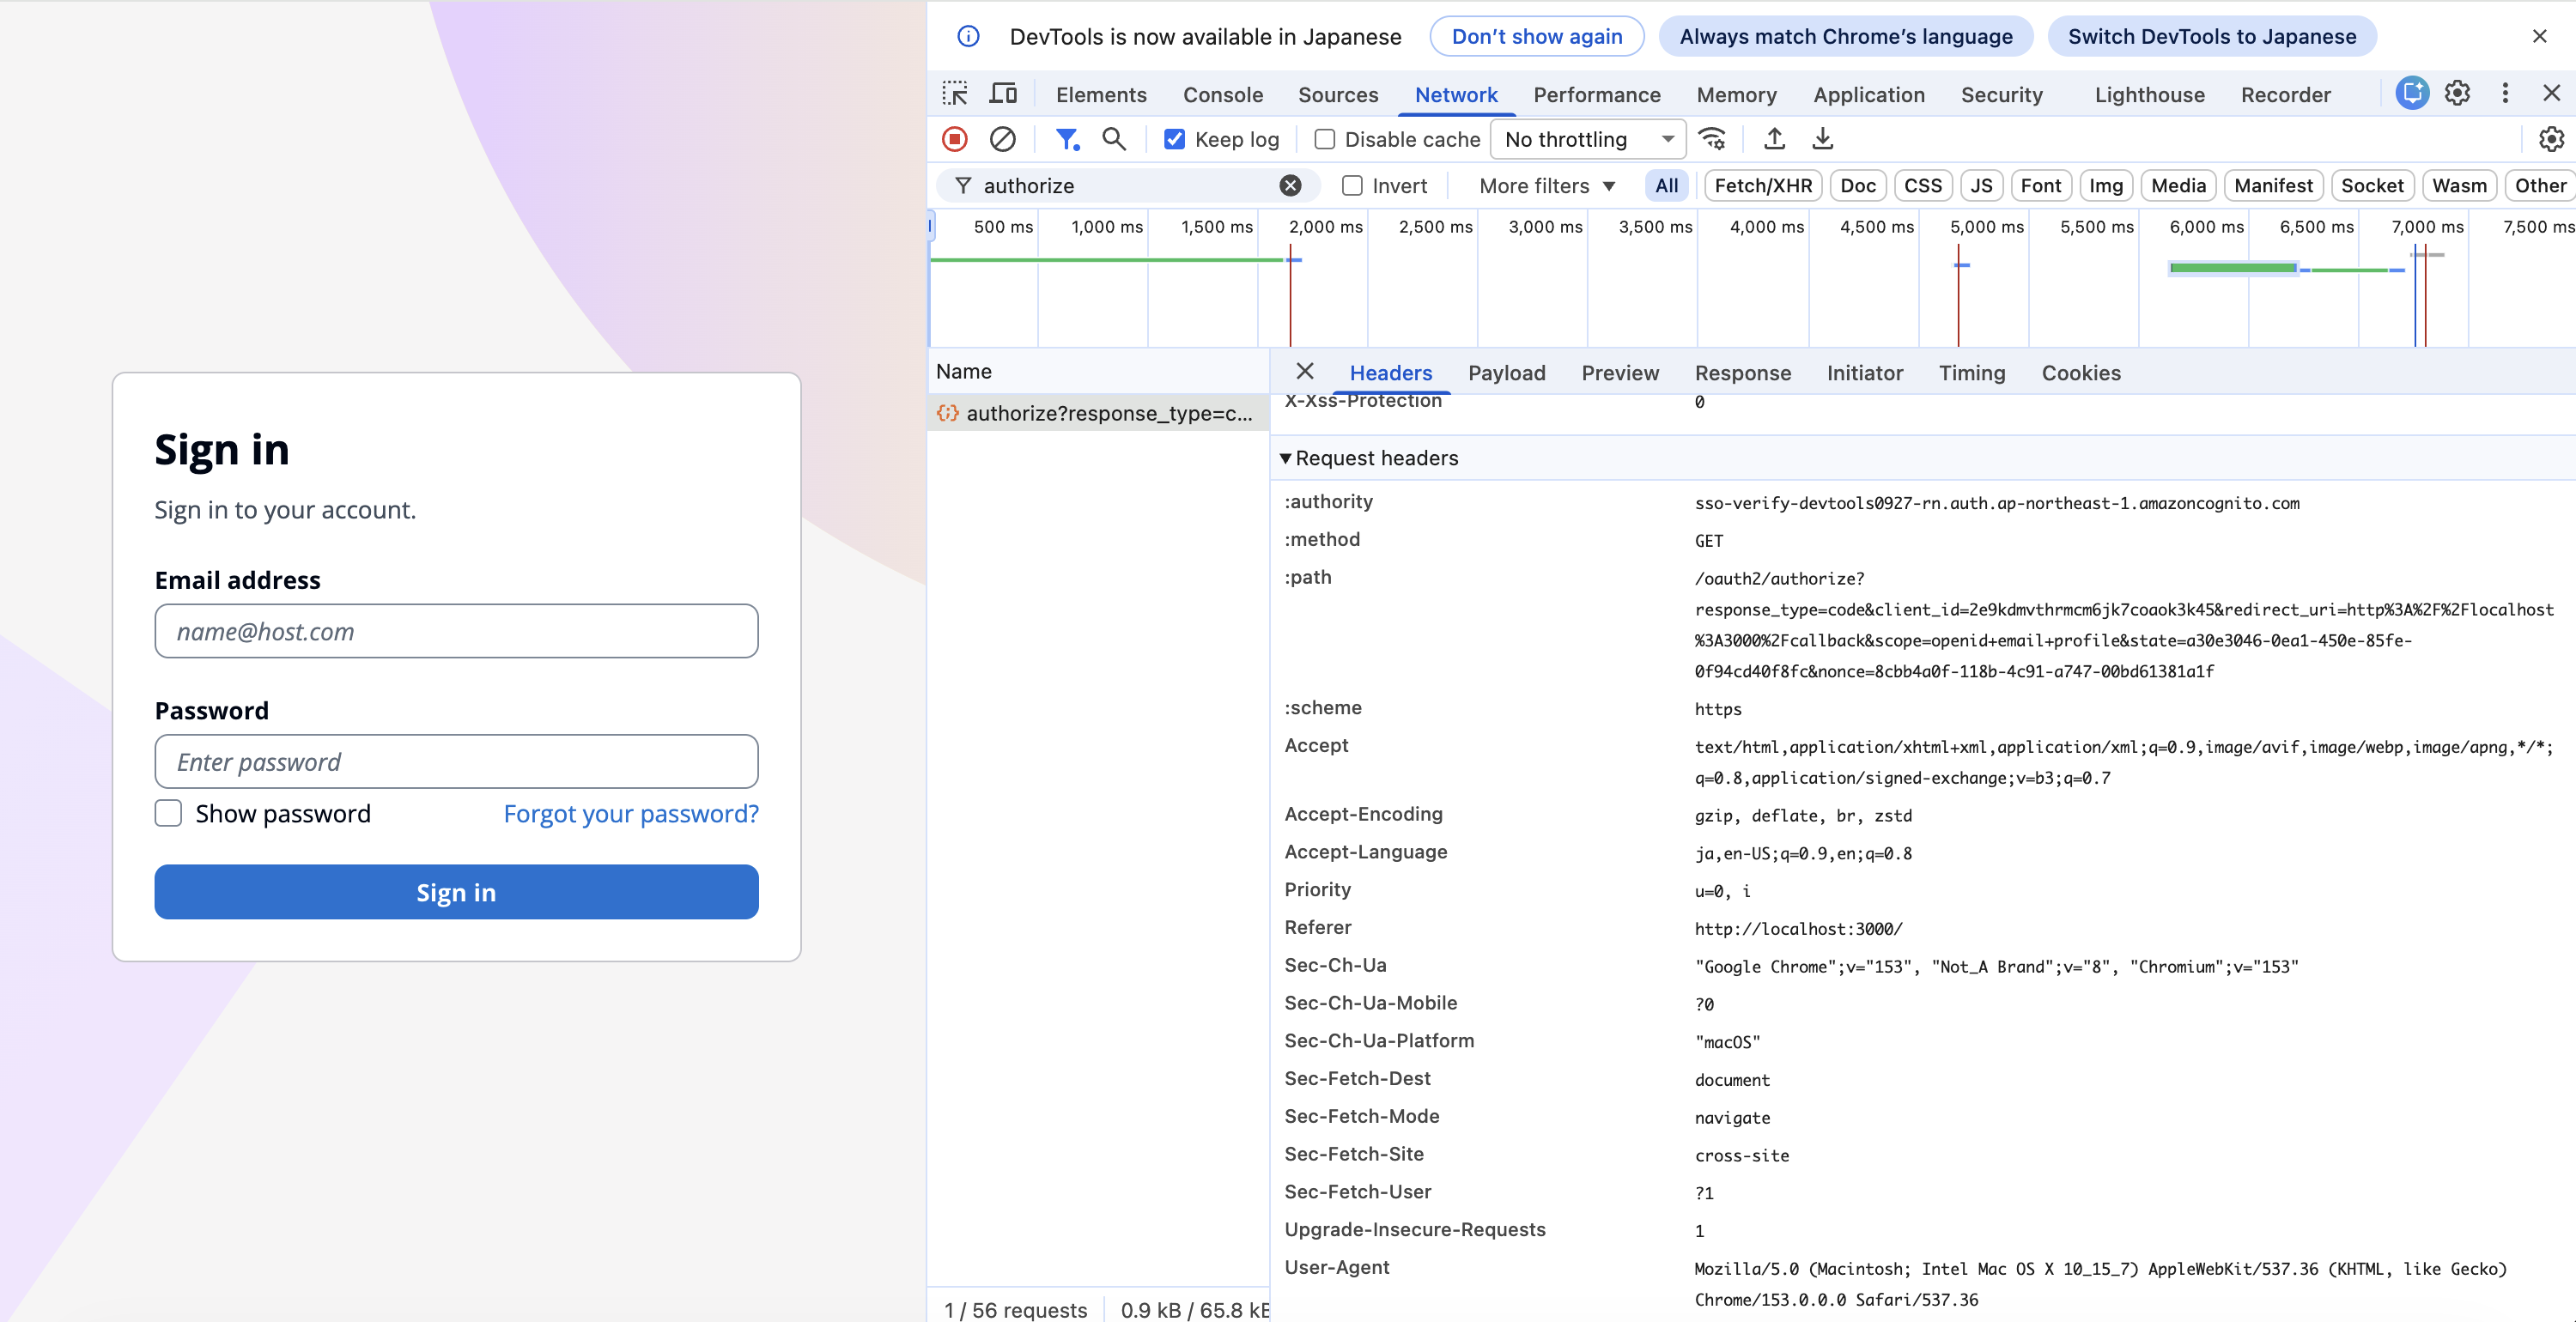The image size is (2576, 1322).
Task: Clear the network log
Action: click(1003, 139)
